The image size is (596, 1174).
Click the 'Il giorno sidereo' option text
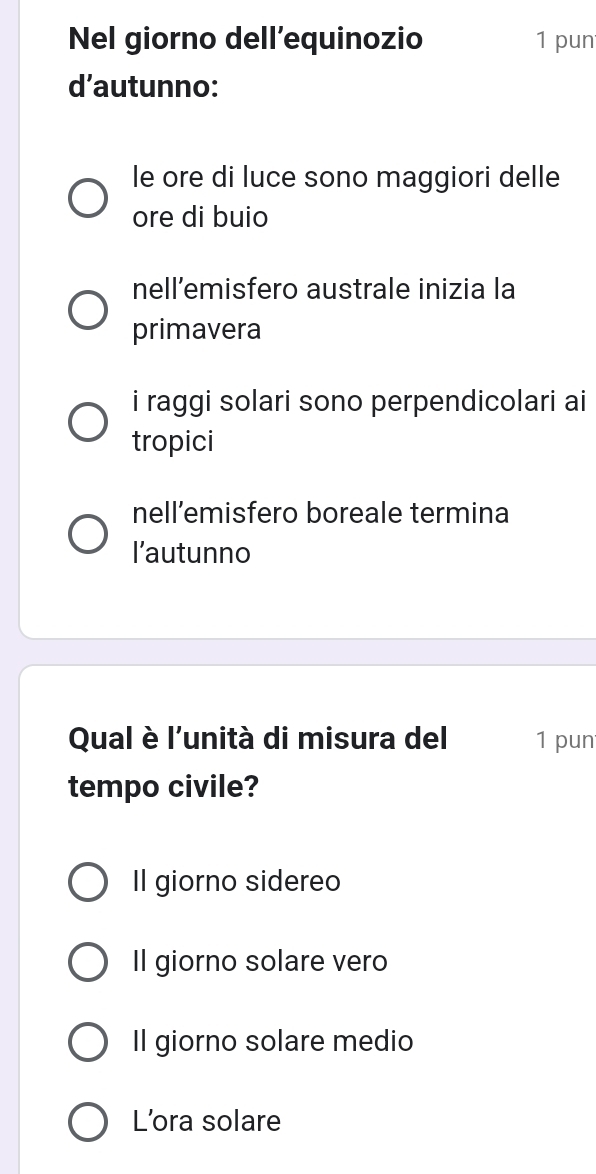click(x=237, y=882)
